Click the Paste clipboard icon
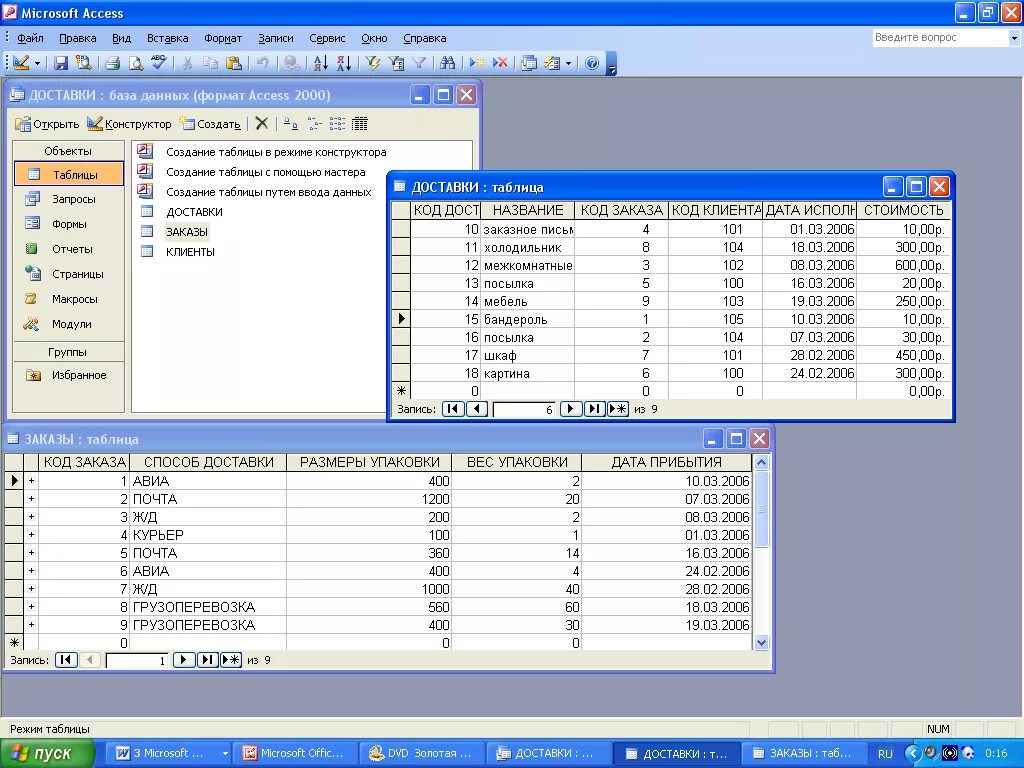Viewport: 1024px width, 768px height. (x=233, y=63)
